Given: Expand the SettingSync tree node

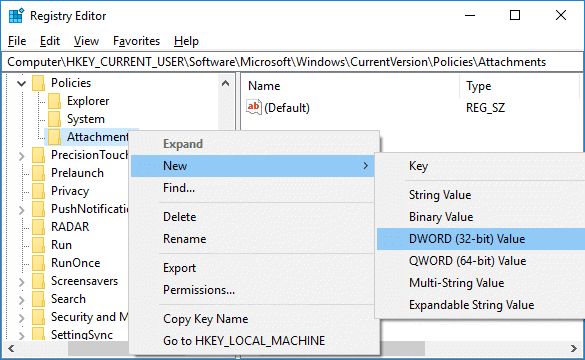Looking at the screenshot, I should [22, 335].
